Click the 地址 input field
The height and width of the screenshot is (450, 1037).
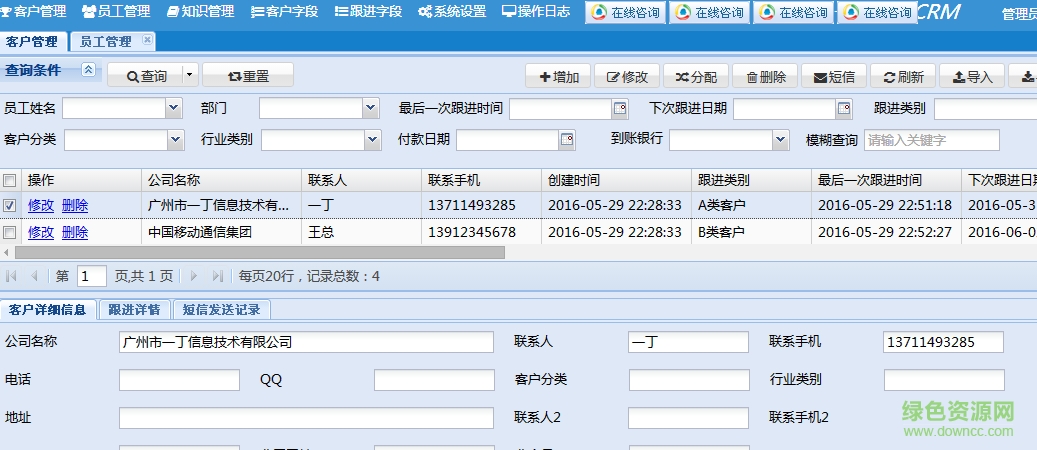306,418
